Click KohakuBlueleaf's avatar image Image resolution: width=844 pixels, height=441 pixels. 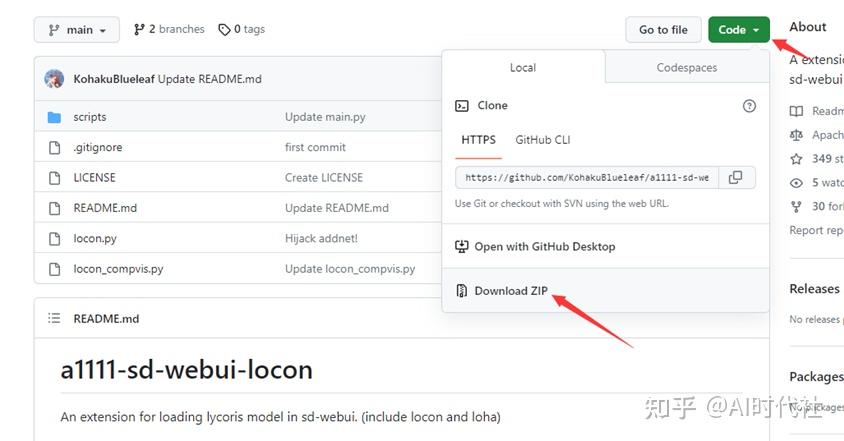pos(55,79)
